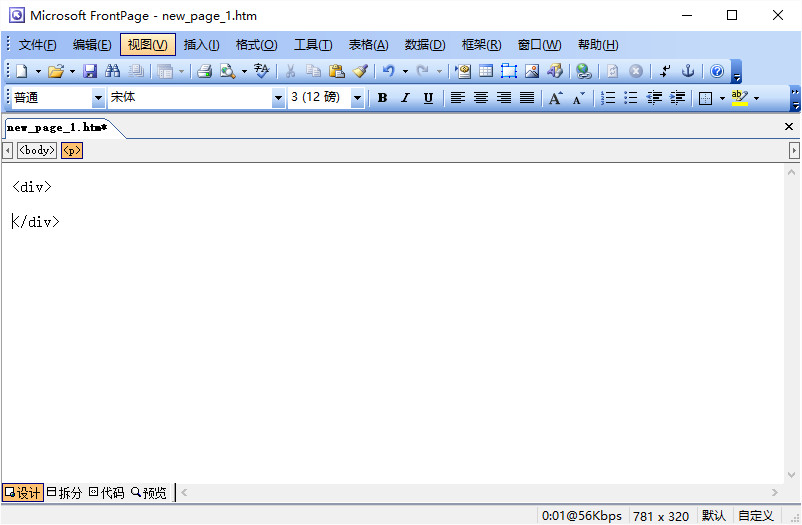Expand the borders dropdown arrow
The width and height of the screenshot is (802, 525).
tap(722, 98)
